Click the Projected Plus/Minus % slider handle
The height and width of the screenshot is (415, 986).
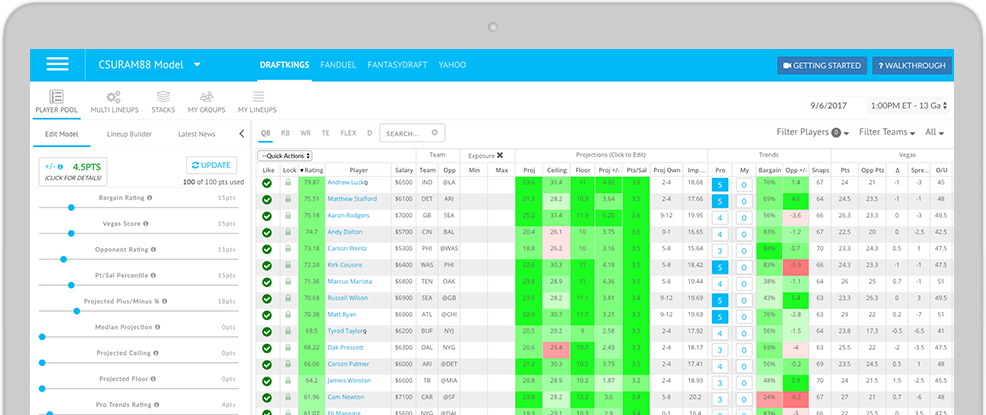[x=77, y=311]
